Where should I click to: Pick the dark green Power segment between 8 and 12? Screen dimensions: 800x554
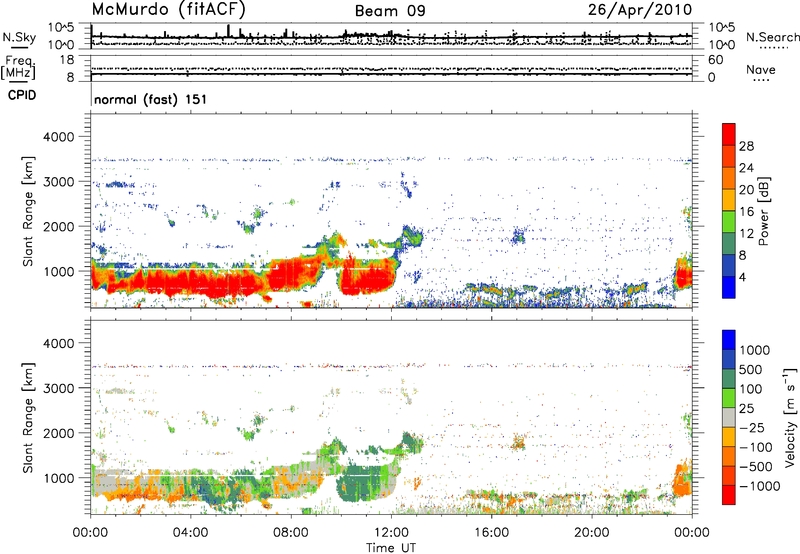[729, 243]
